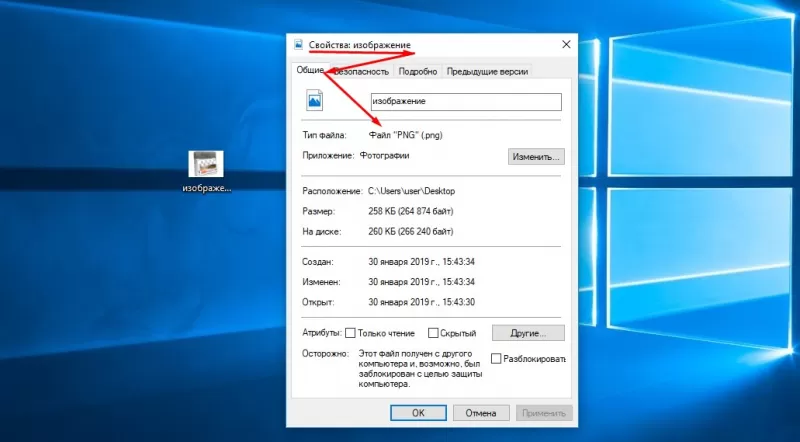This screenshot has width=800, height=442.
Task: Close the Свойства dialog with X
Action: click(x=566, y=44)
